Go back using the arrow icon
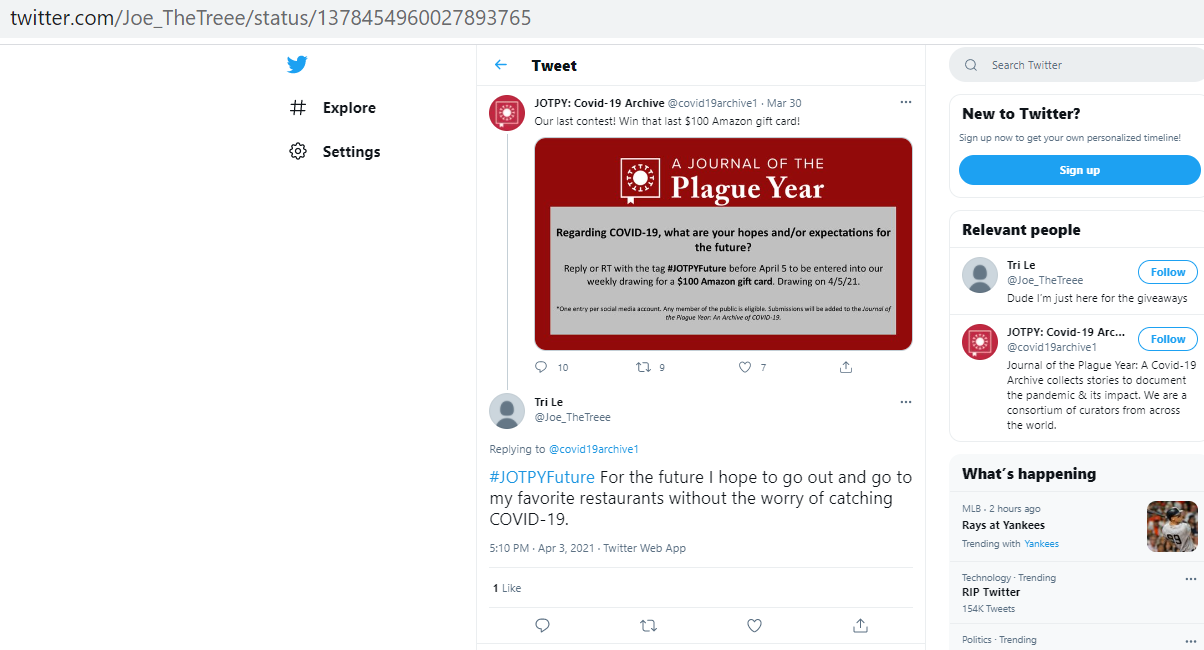1204x650 pixels. click(x=501, y=65)
